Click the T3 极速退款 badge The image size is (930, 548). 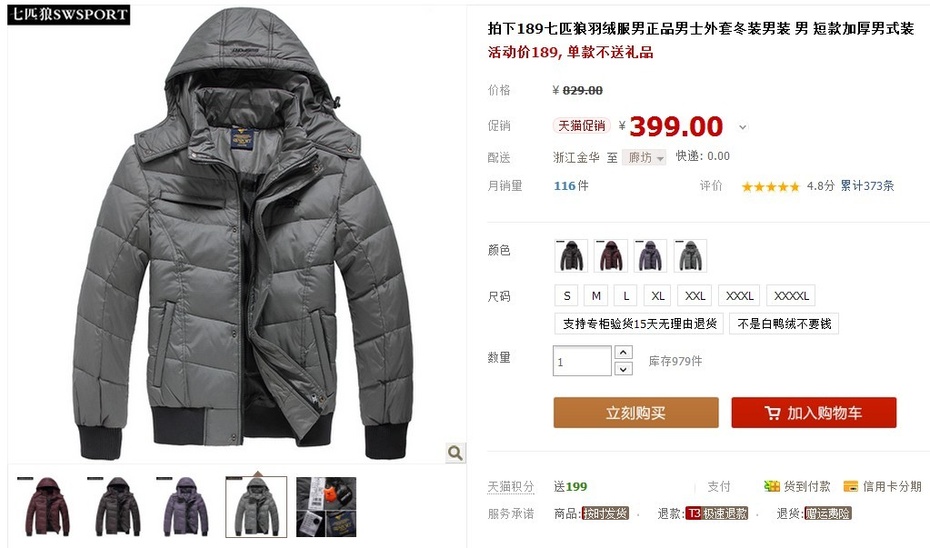(716, 514)
